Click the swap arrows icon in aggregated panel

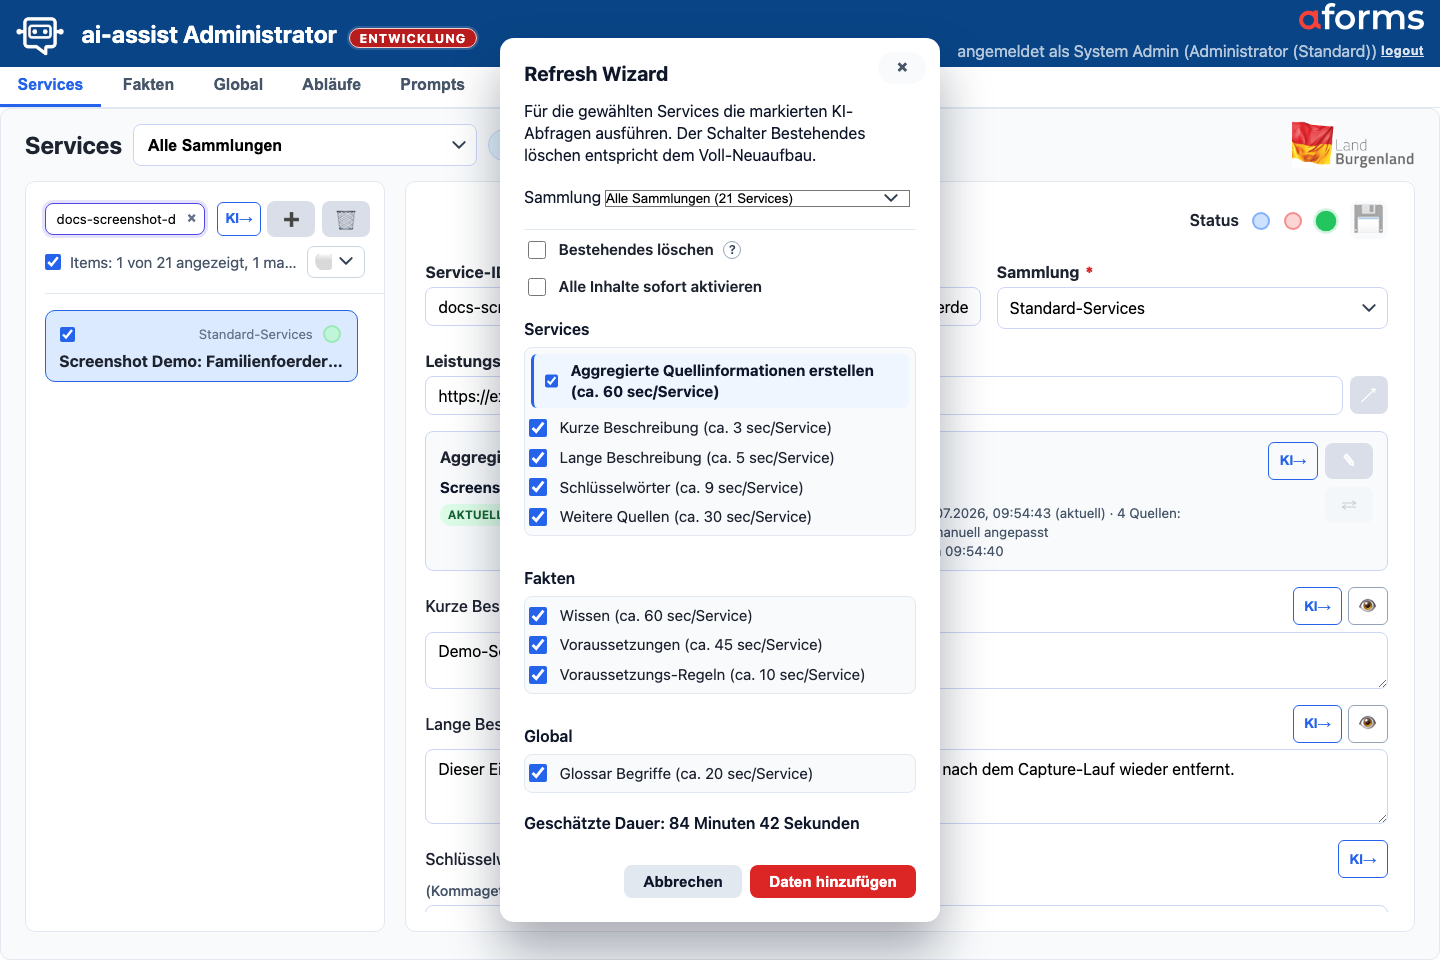tap(1349, 505)
